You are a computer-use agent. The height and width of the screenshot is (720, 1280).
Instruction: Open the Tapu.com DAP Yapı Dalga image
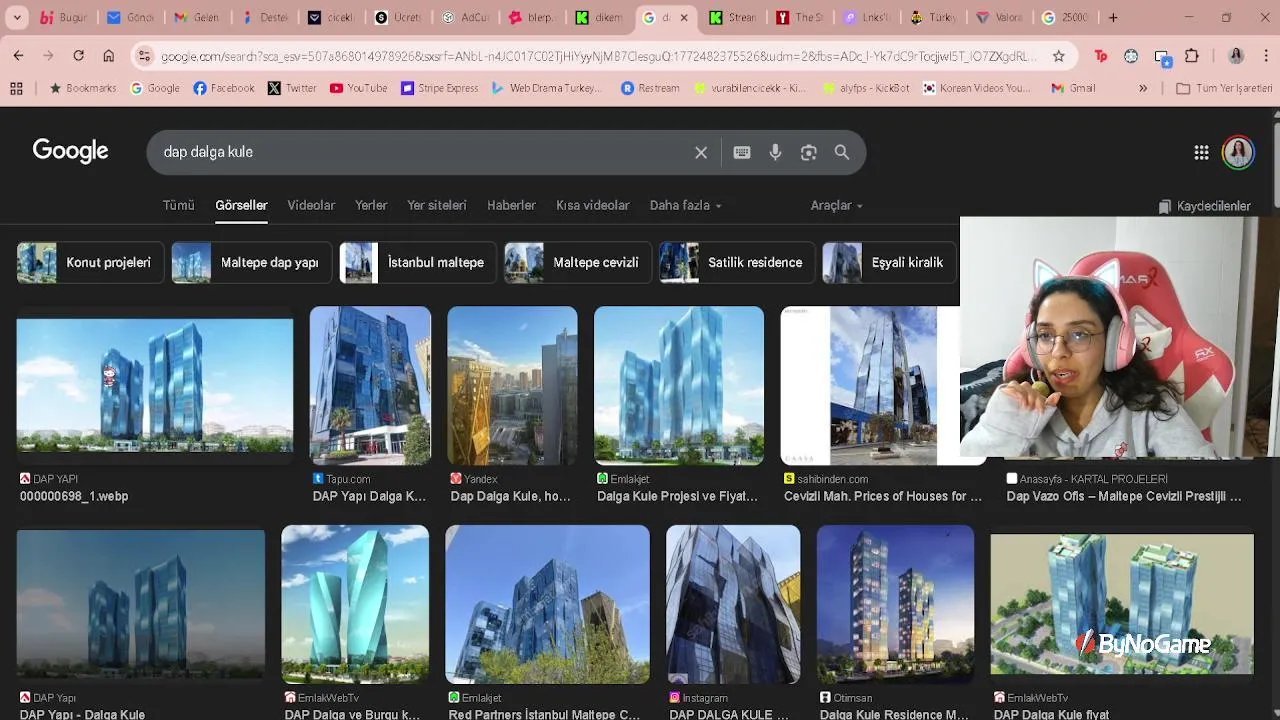pyautogui.click(x=370, y=385)
